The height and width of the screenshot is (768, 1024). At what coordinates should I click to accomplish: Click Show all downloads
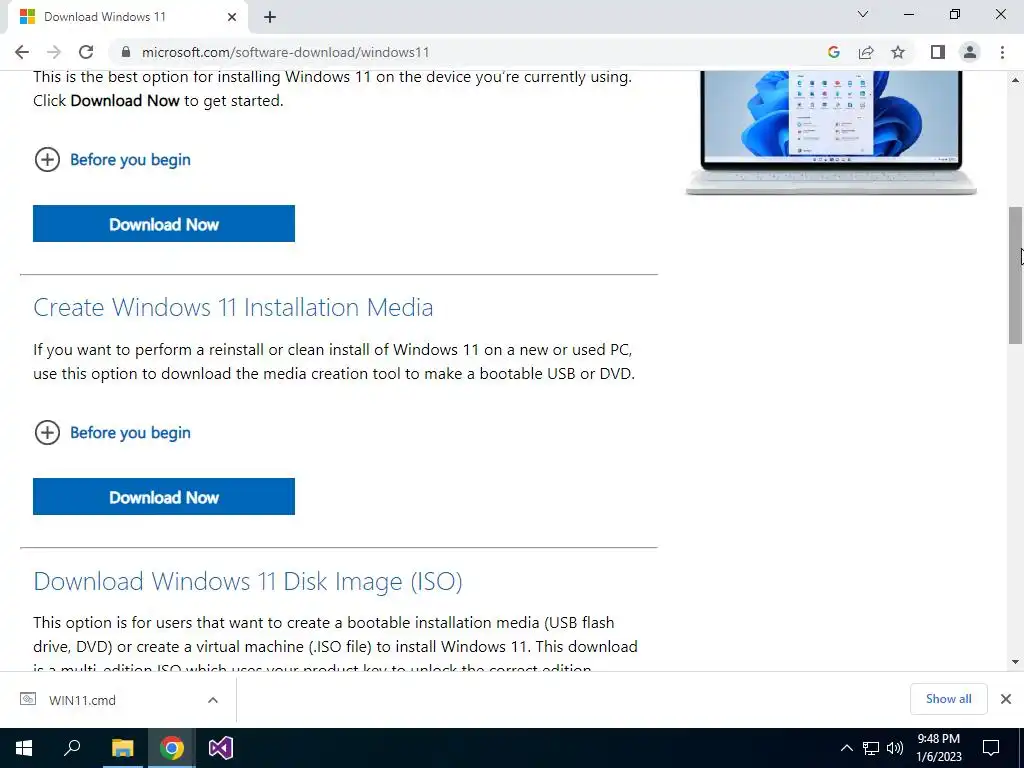click(x=948, y=699)
